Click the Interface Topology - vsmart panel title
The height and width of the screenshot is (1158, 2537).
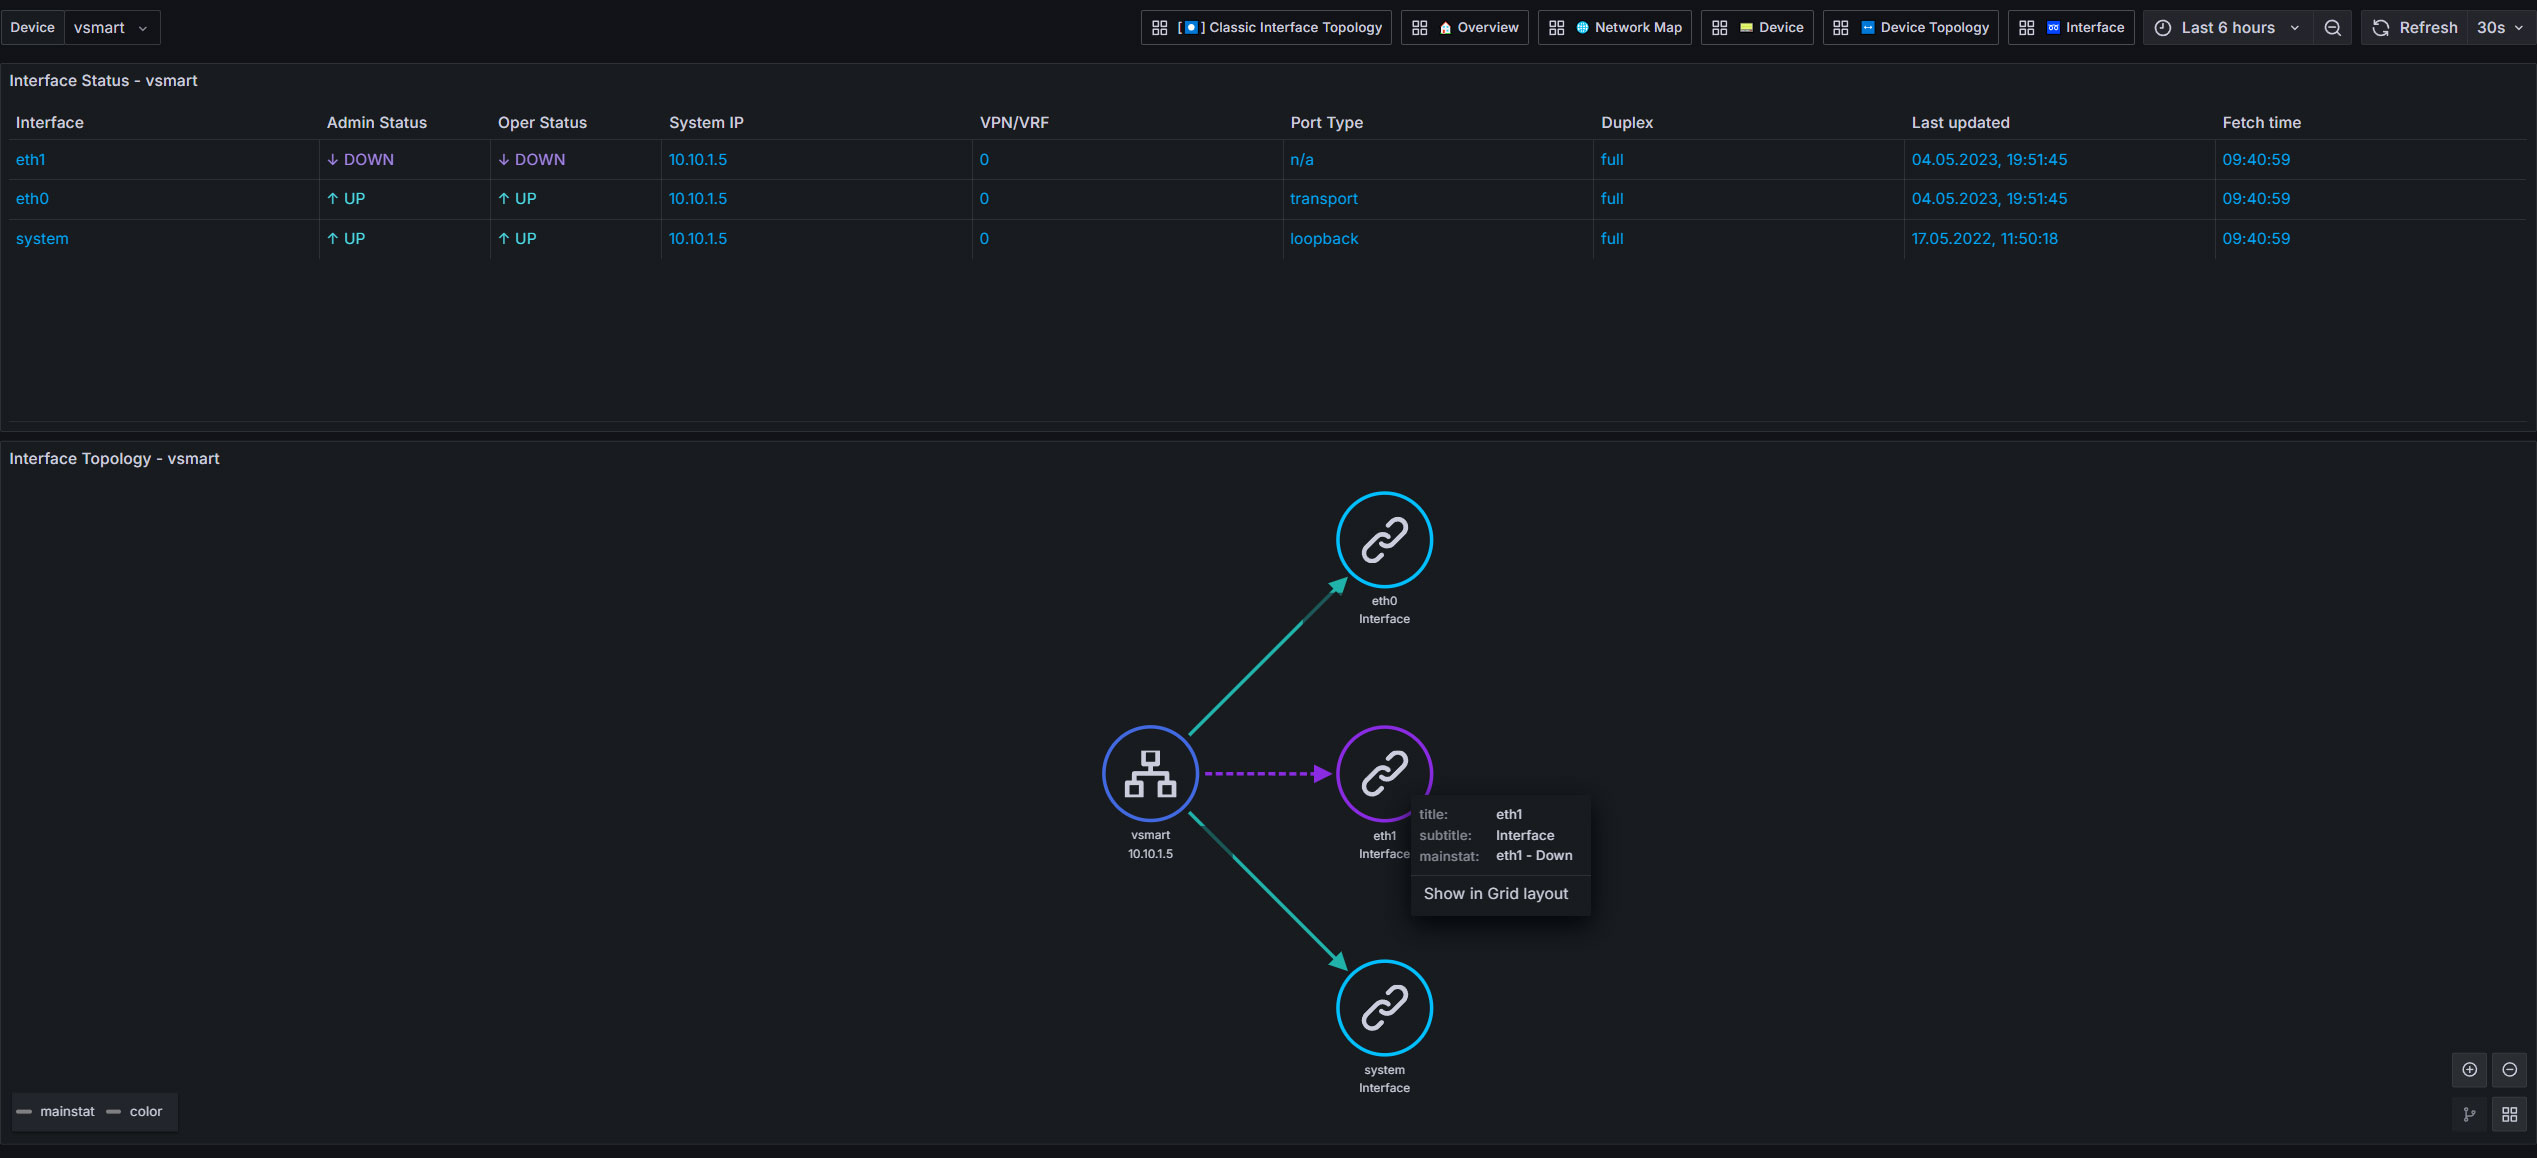tap(114, 459)
